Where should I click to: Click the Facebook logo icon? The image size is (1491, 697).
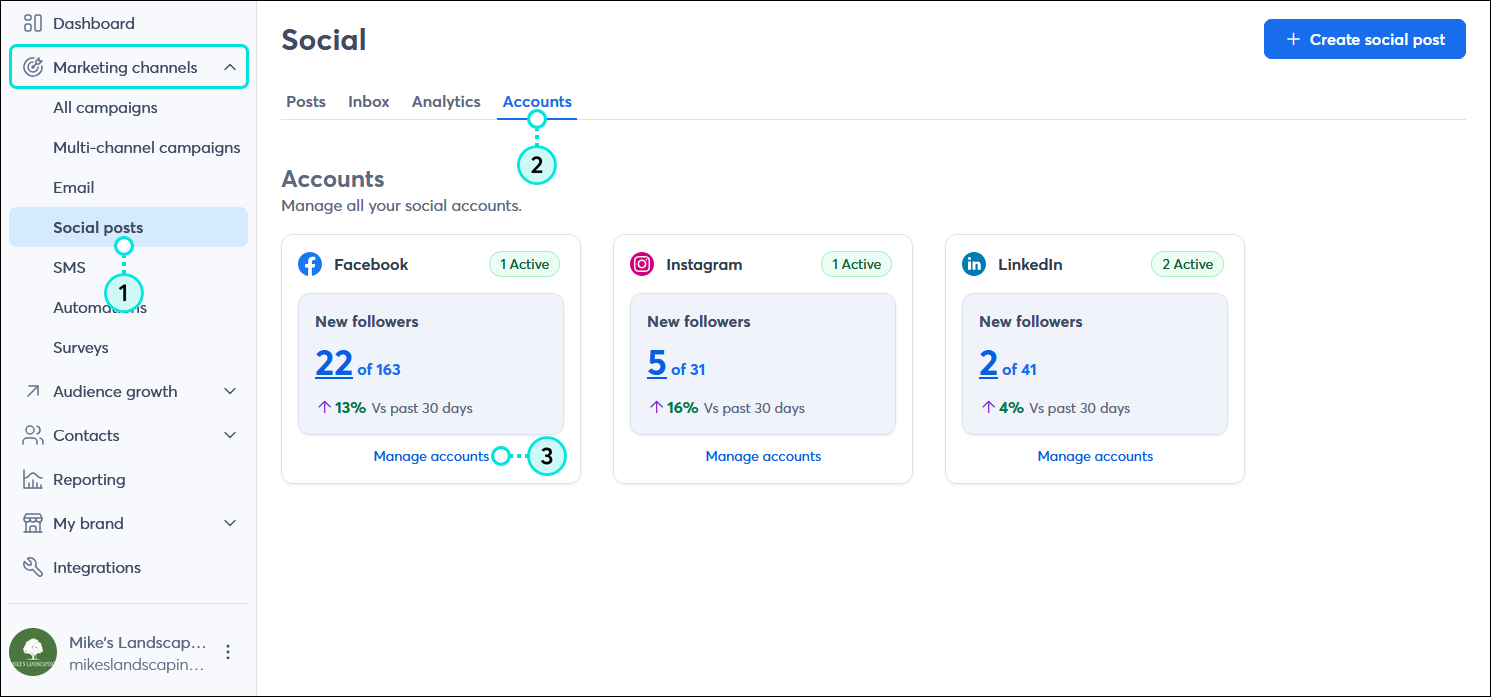point(310,264)
